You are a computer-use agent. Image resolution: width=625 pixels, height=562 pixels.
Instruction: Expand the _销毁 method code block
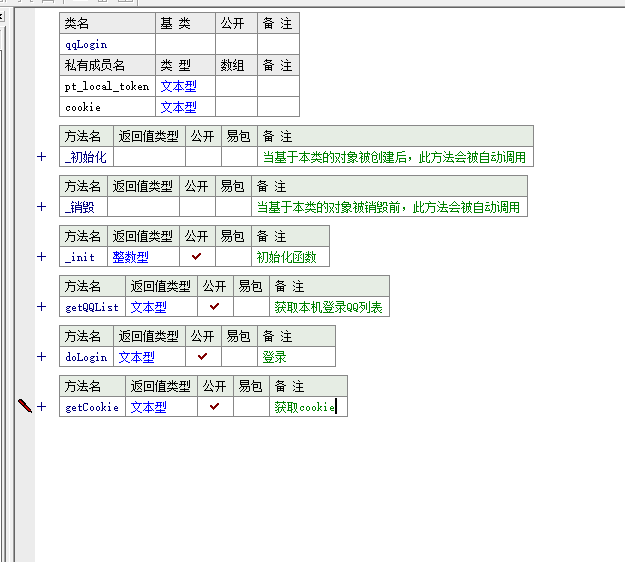click(x=42, y=207)
